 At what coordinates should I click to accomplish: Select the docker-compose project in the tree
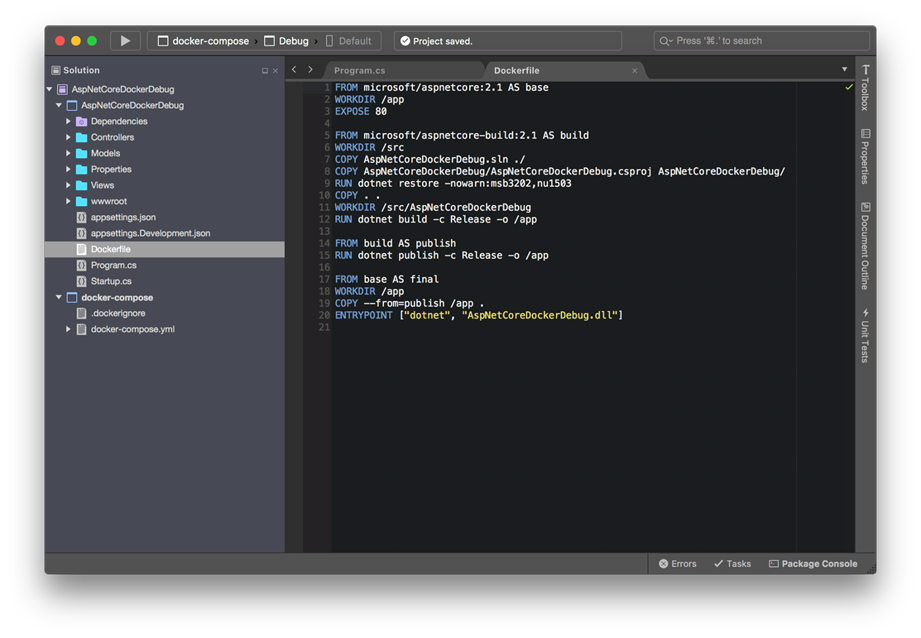117,297
